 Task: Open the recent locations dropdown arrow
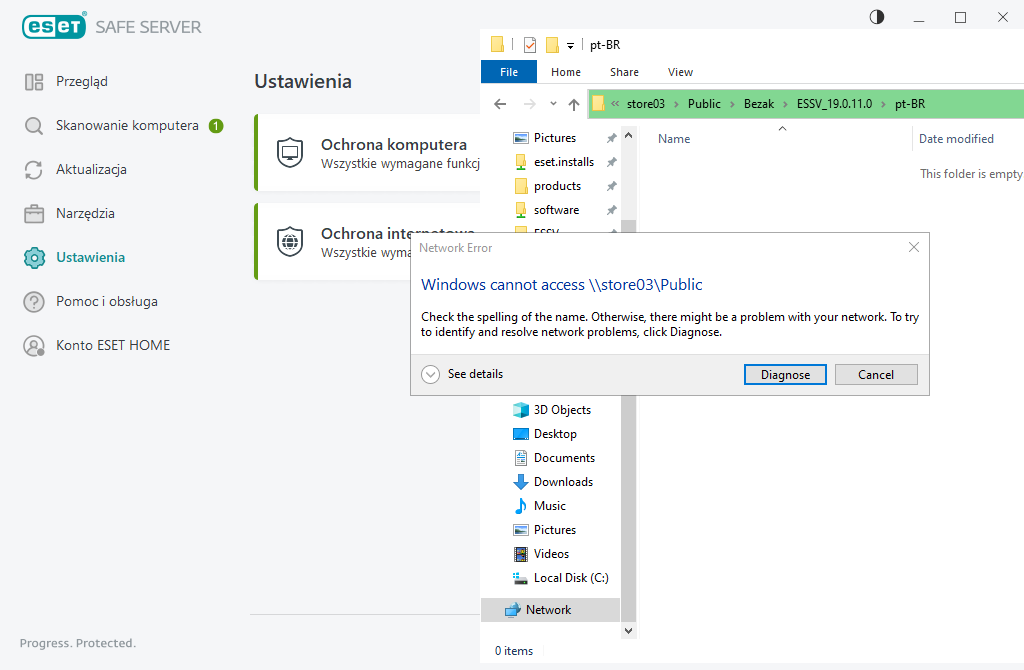tap(556, 104)
